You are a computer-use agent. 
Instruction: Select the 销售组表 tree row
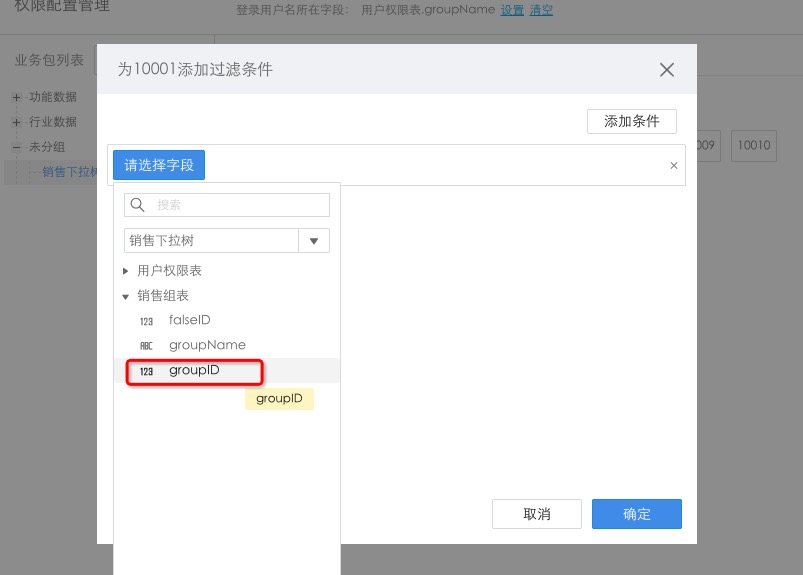[x=227, y=295]
